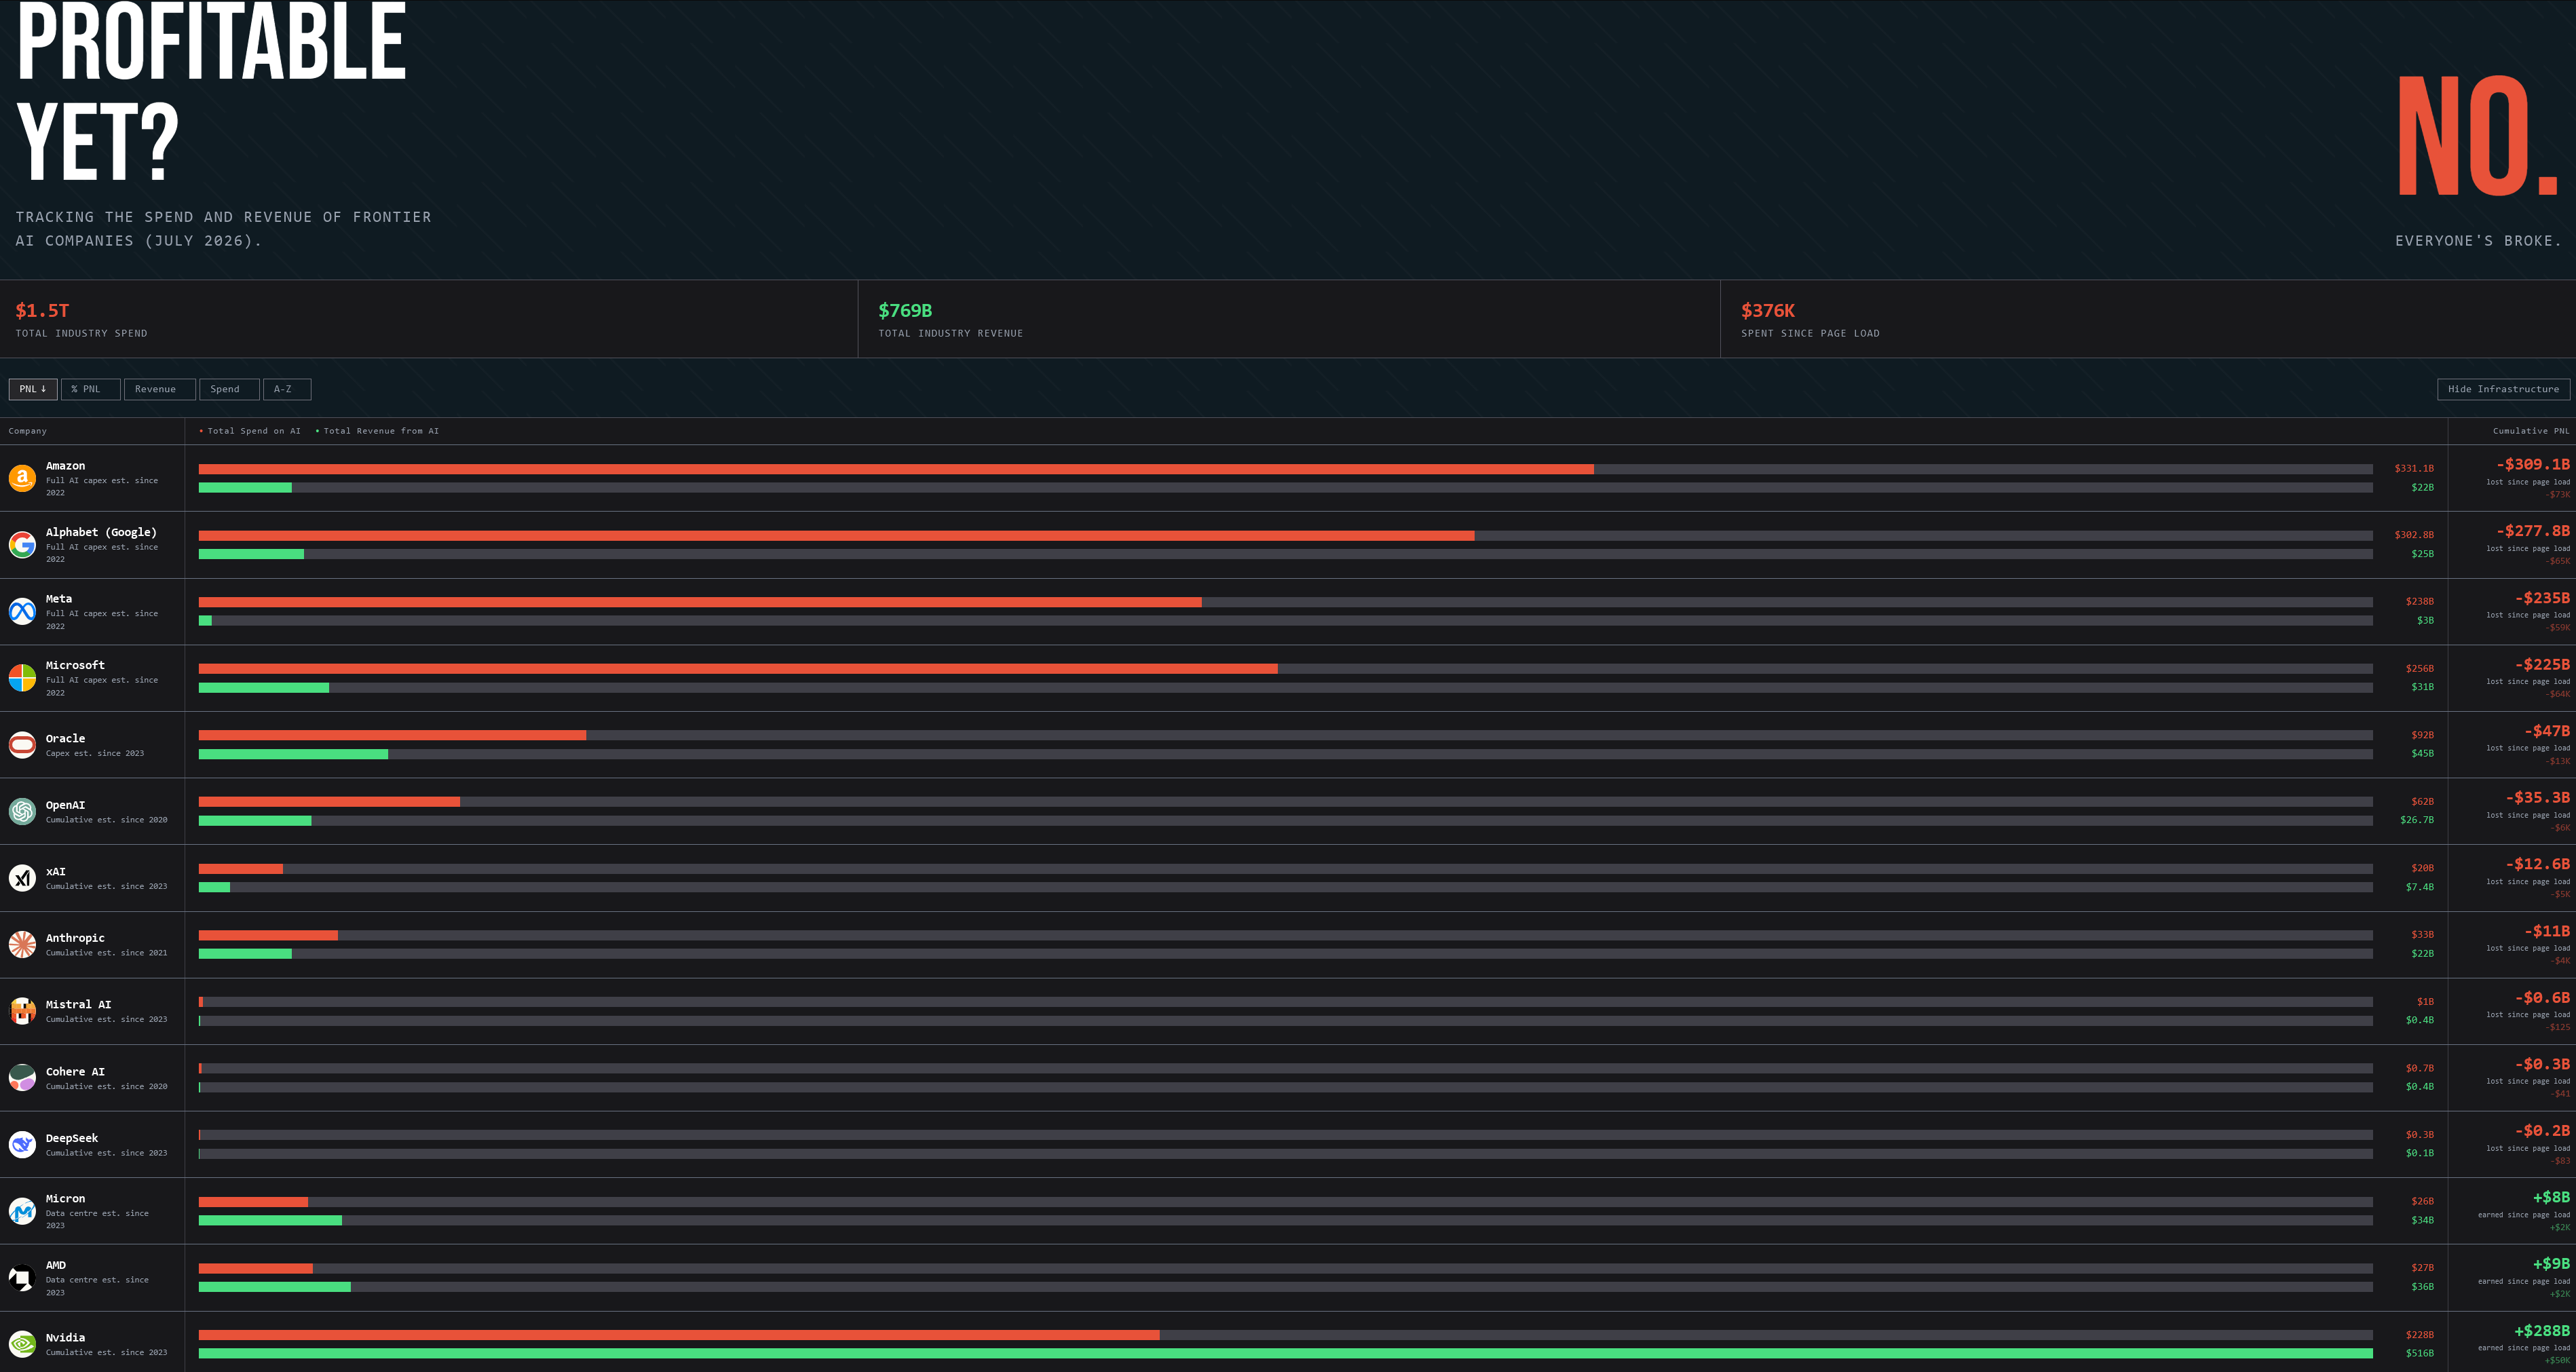This screenshot has height=1372, width=2576.
Task: Sort companies alphabetically with A-Z
Action: [287, 389]
